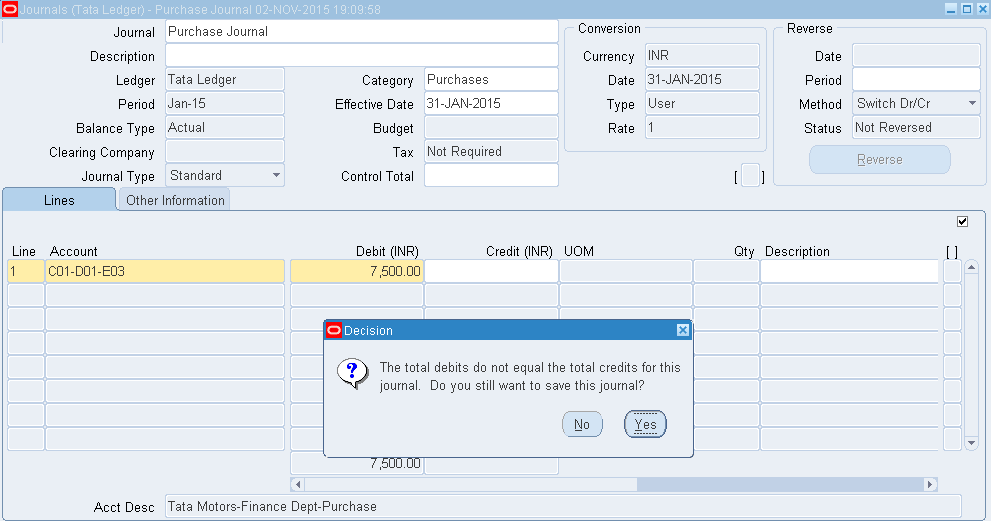Switch to the Other Information tab

pos(175,200)
